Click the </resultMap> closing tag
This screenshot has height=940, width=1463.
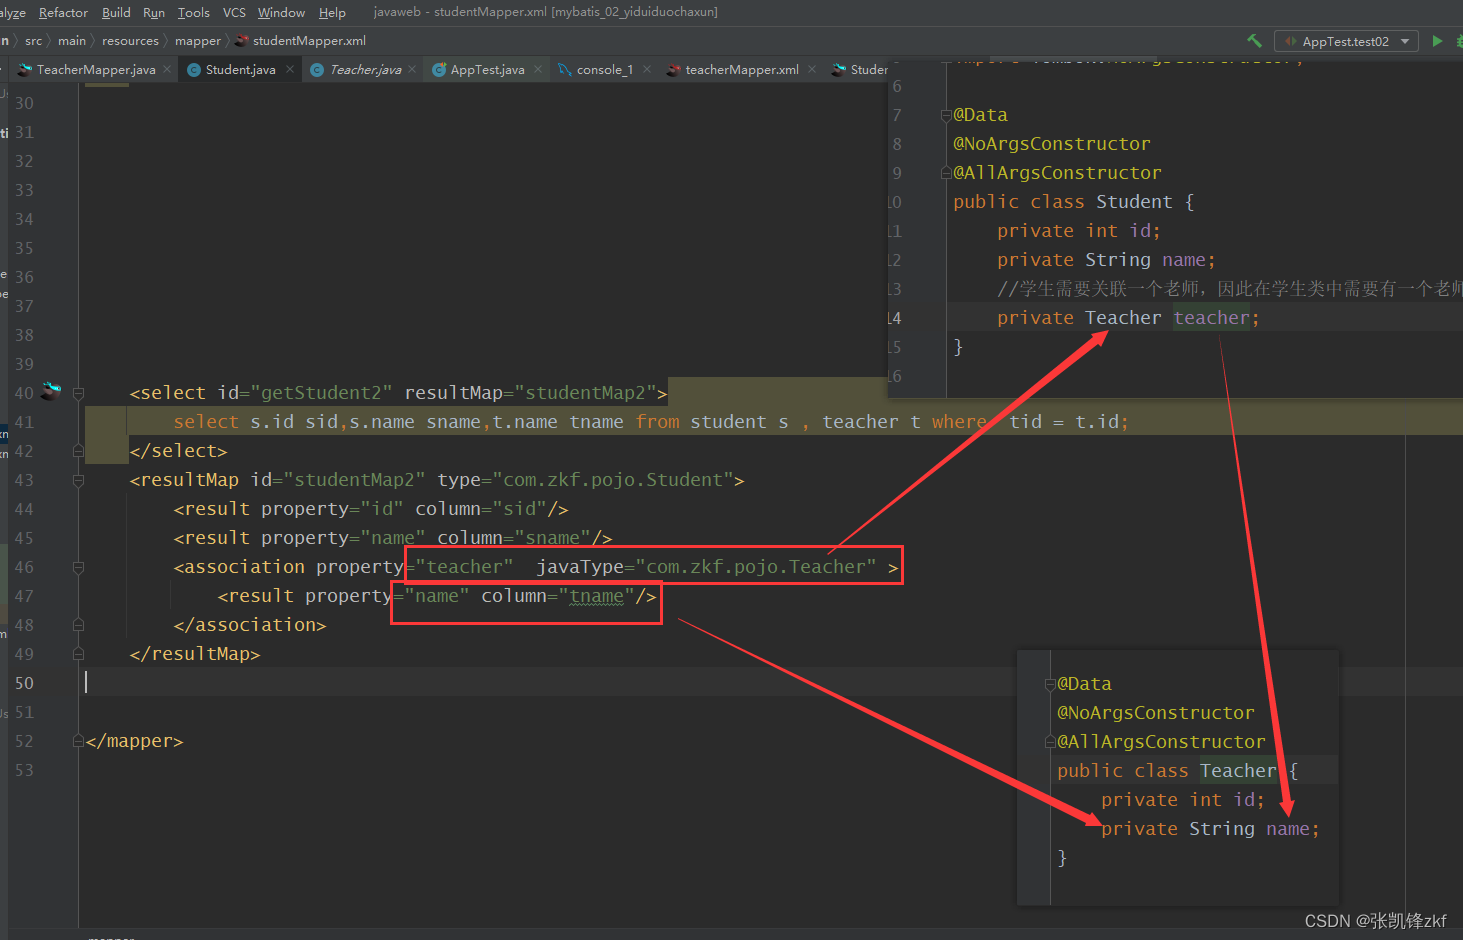tap(195, 654)
